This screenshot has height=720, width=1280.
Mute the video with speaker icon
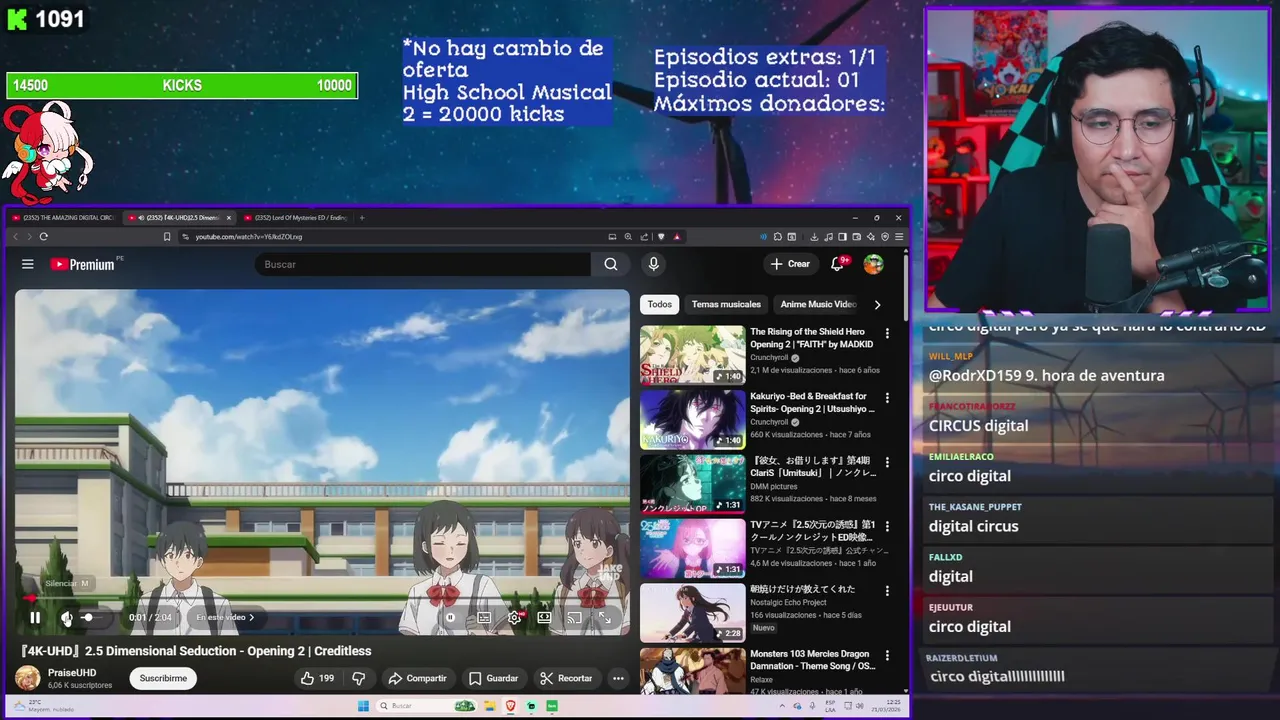[x=66, y=618]
